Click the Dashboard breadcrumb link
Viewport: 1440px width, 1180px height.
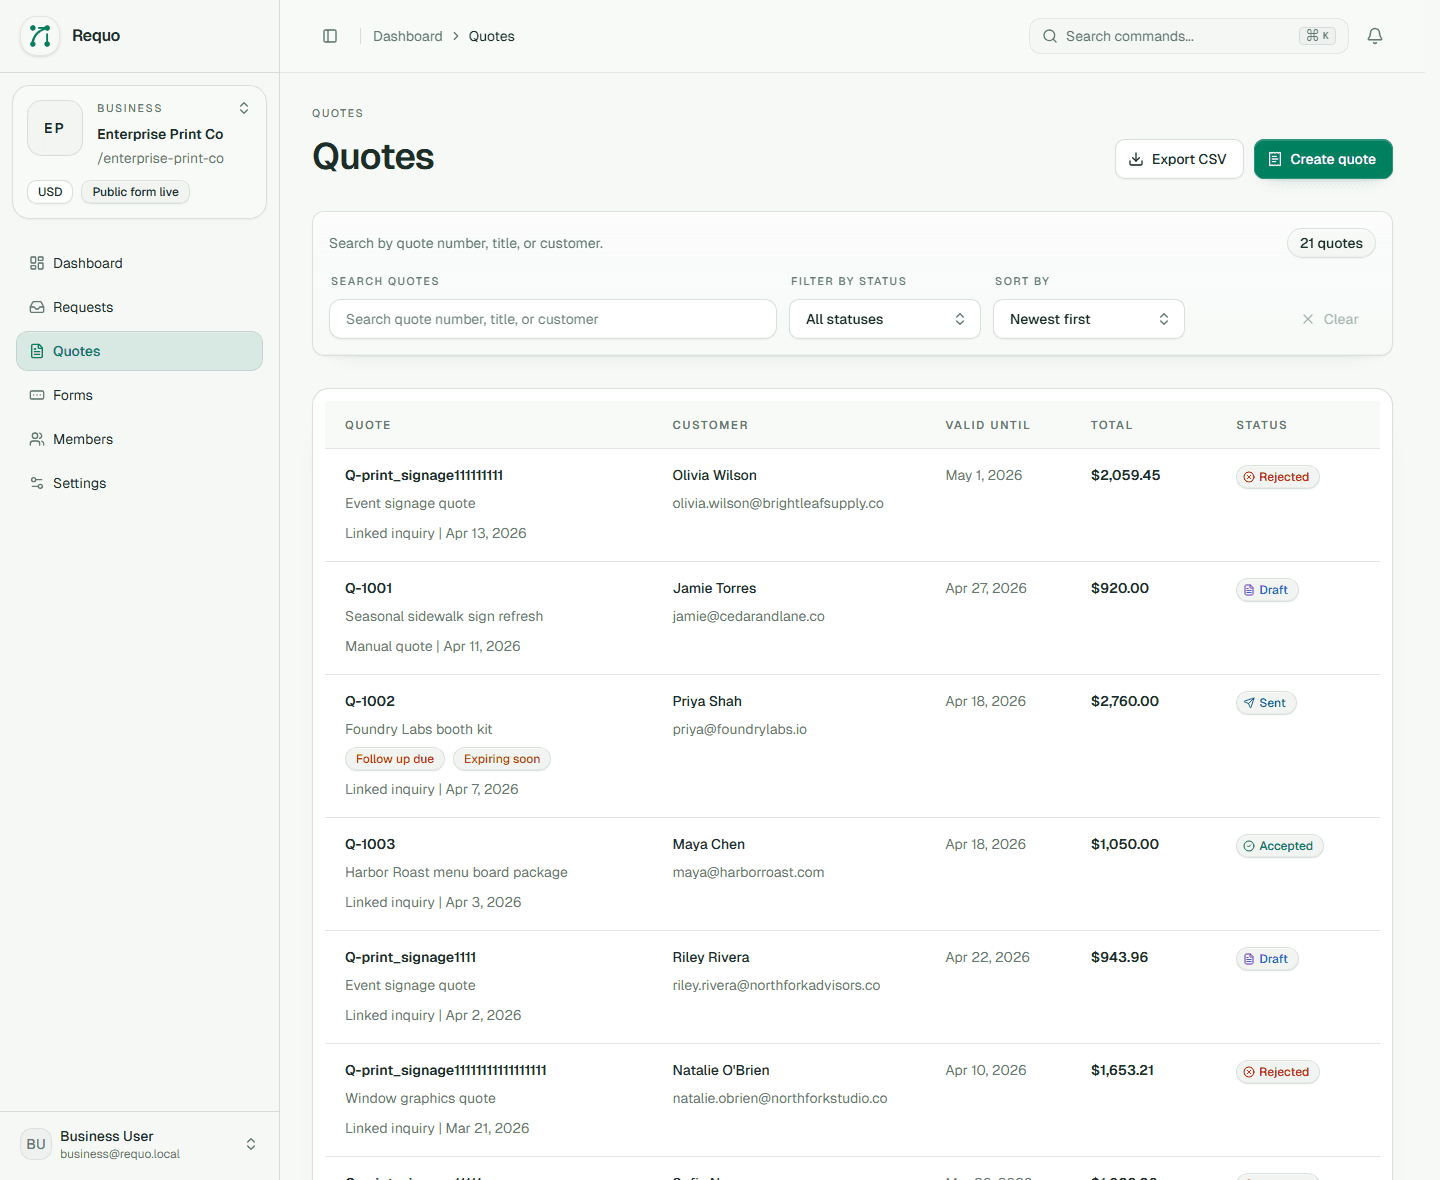pos(407,35)
